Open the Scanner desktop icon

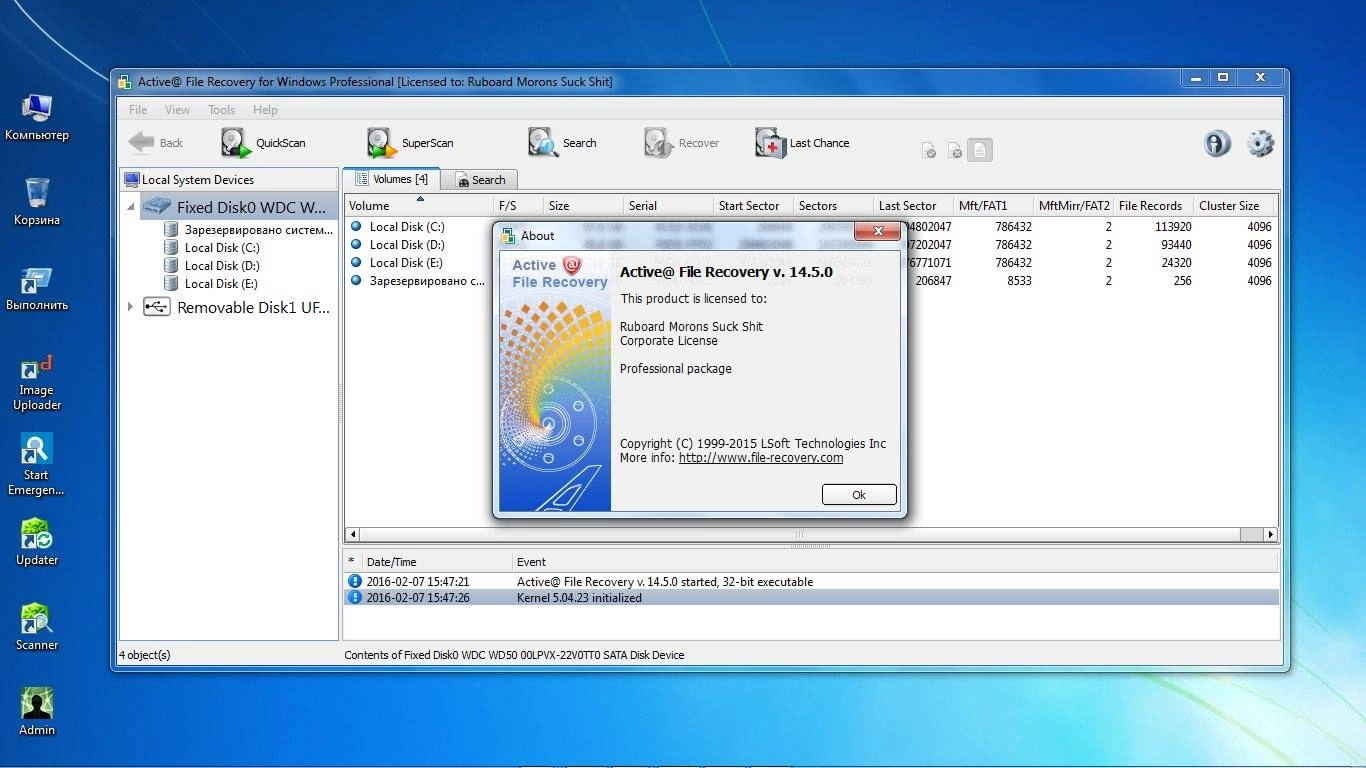point(37,627)
